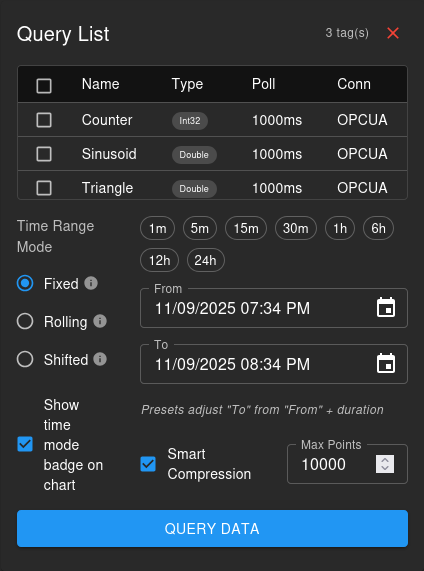Click the Name column header
The width and height of the screenshot is (424, 571).
101,84
